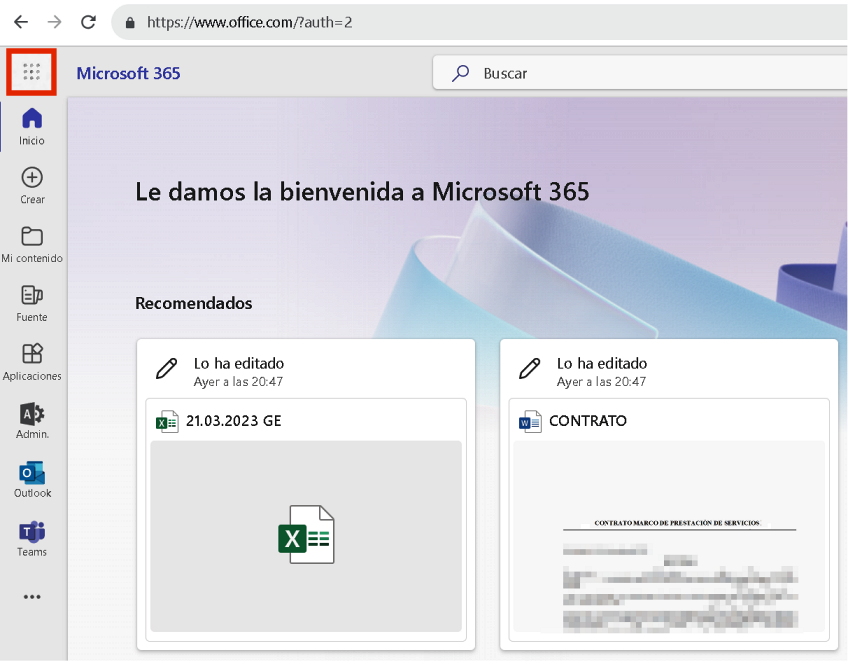Go back in the browser

(x=21, y=22)
